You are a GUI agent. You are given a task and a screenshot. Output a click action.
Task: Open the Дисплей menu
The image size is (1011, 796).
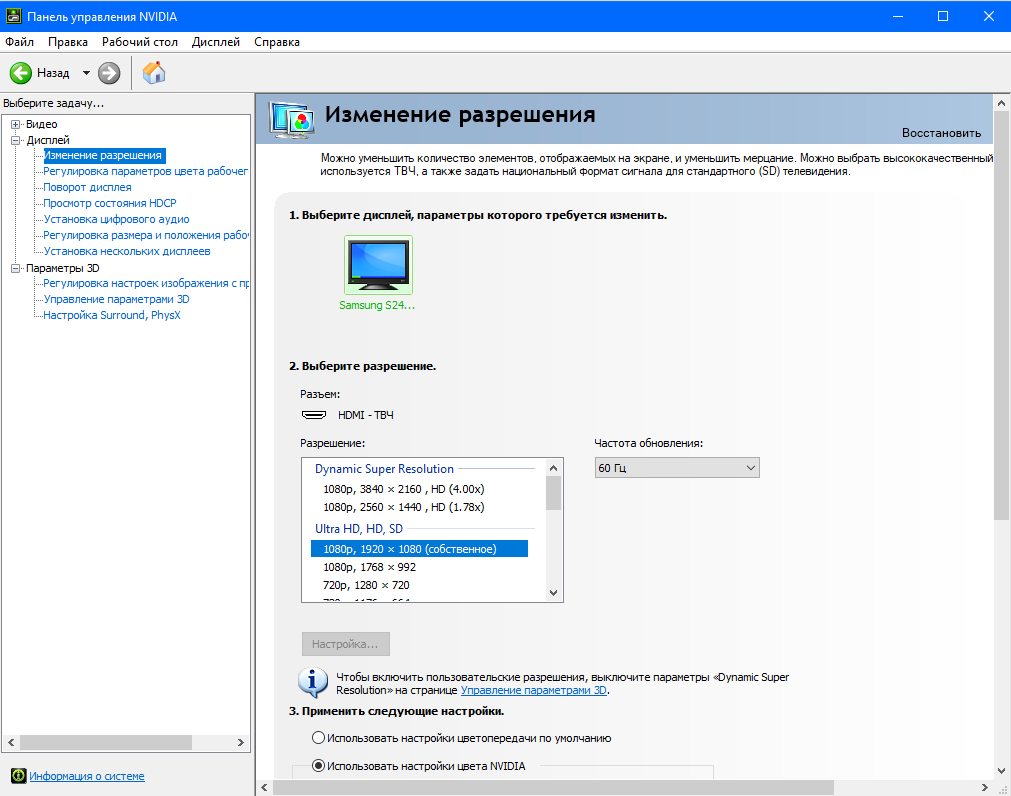click(216, 42)
